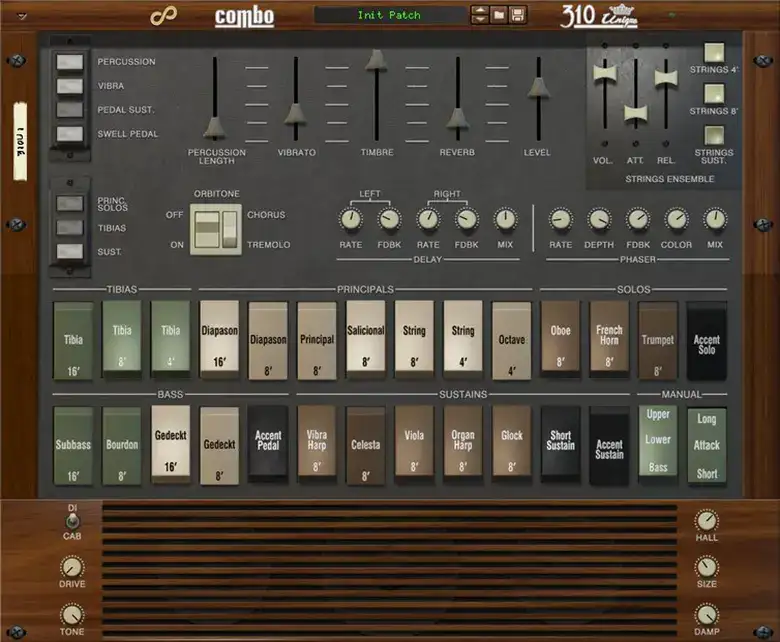
Task: Click the Phaser Rate knob
Action: click(x=561, y=219)
